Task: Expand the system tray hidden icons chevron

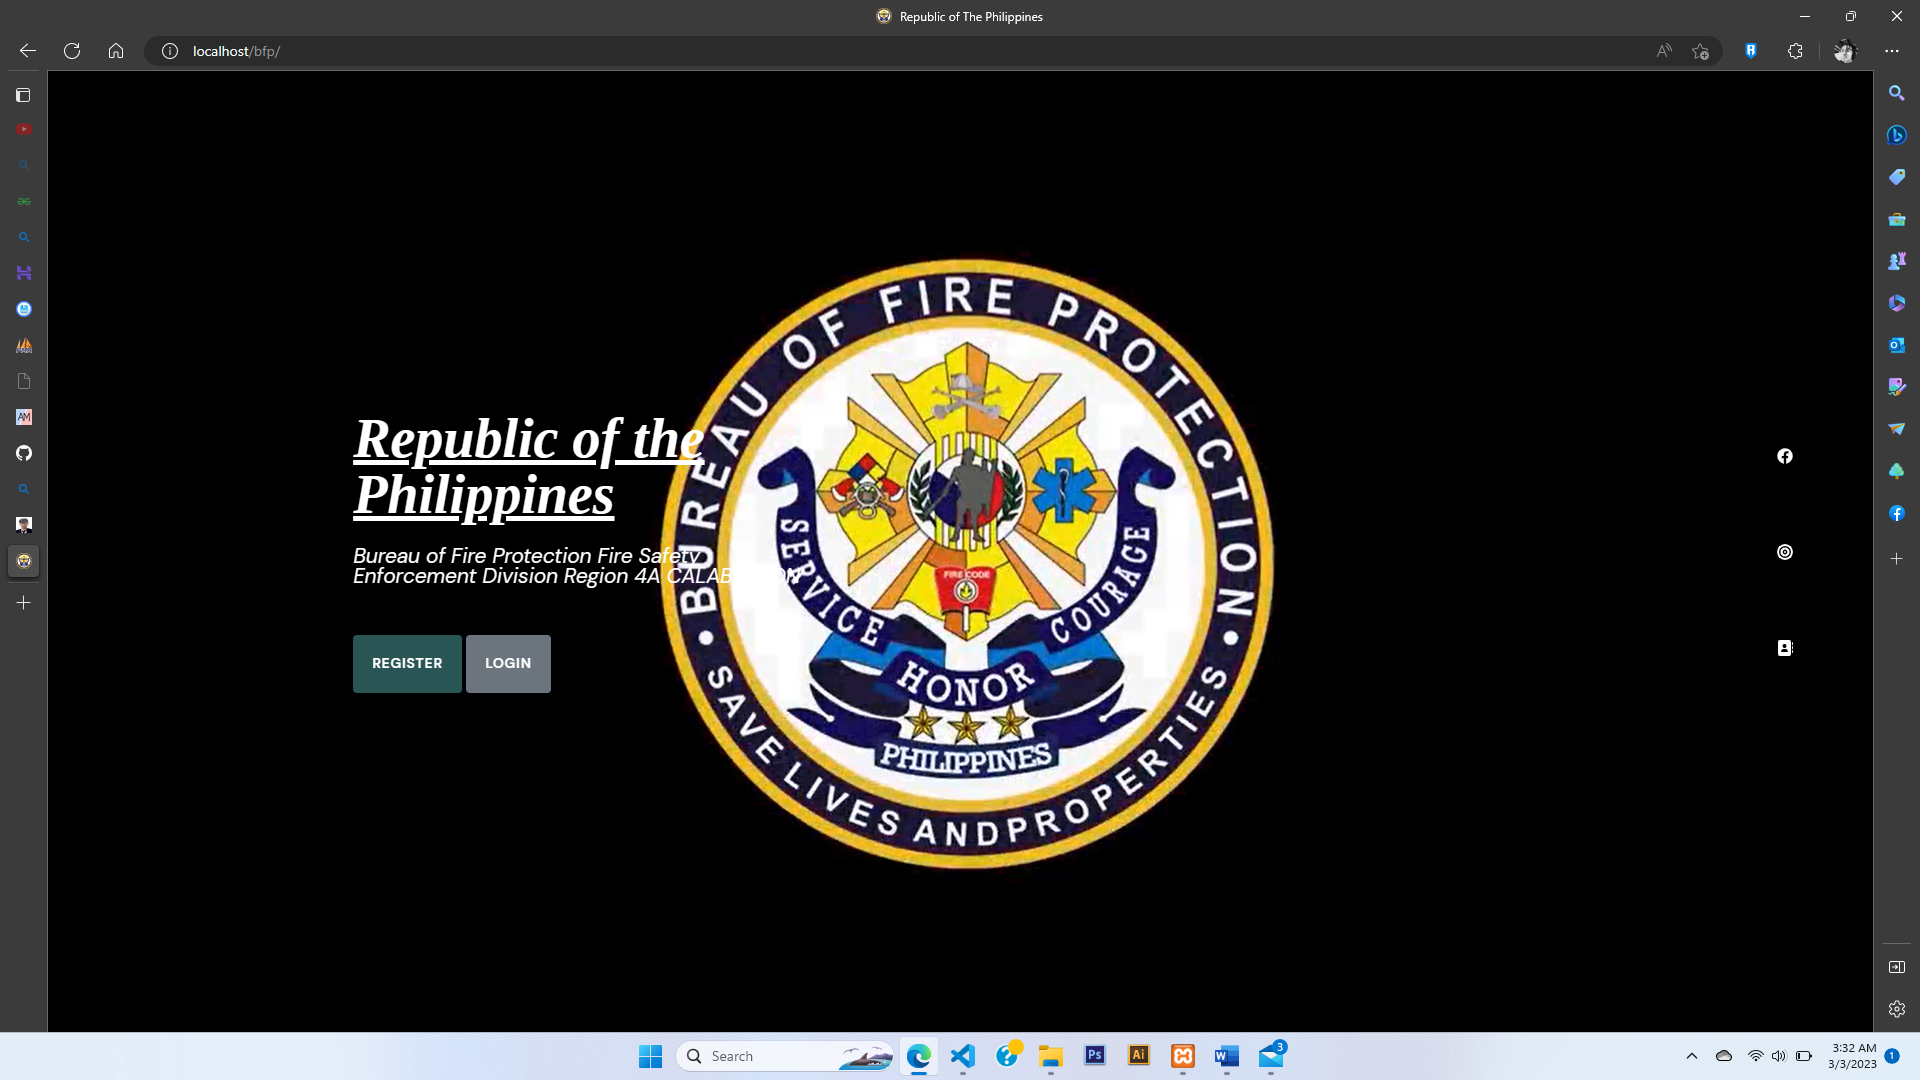Action: pos(1692,1056)
